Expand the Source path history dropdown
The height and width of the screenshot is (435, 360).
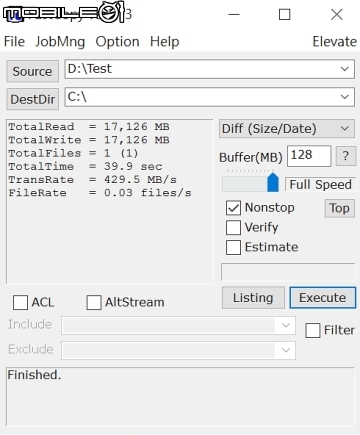(345, 69)
